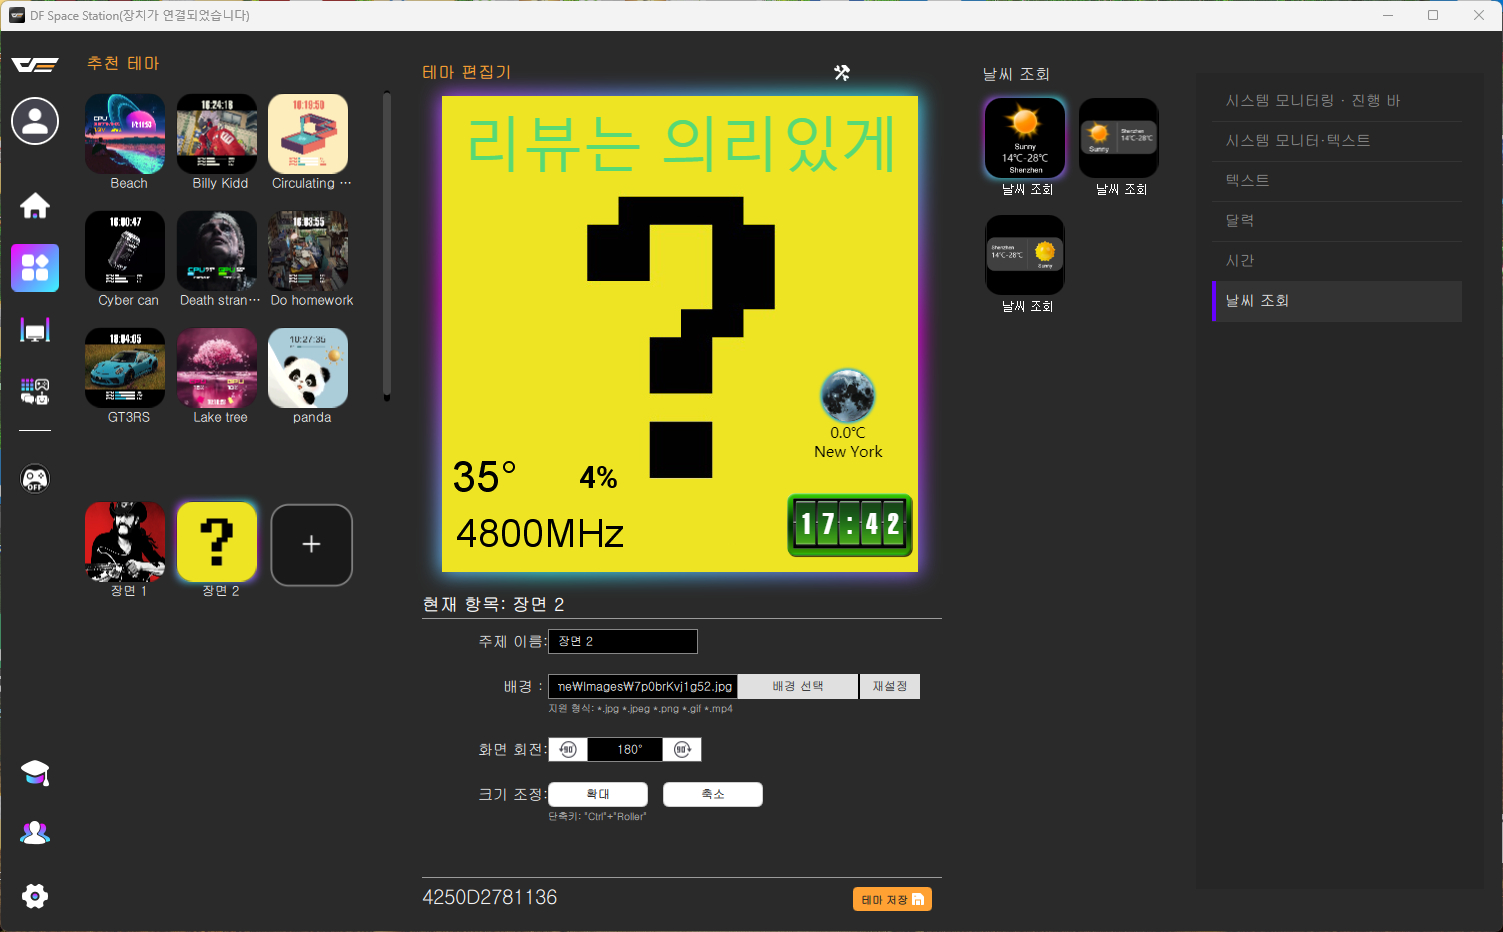Click the 확대 enlarge button

(598, 794)
